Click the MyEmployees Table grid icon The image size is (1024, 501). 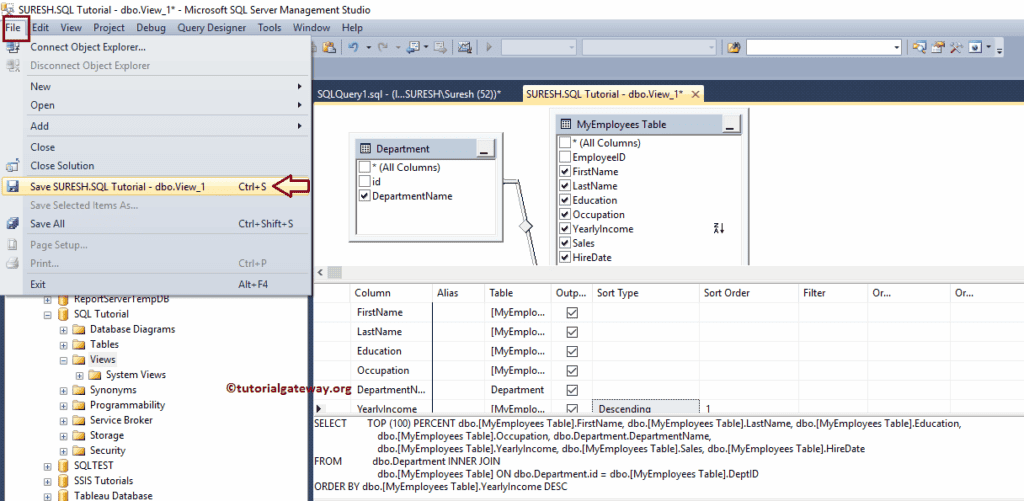pos(566,124)
